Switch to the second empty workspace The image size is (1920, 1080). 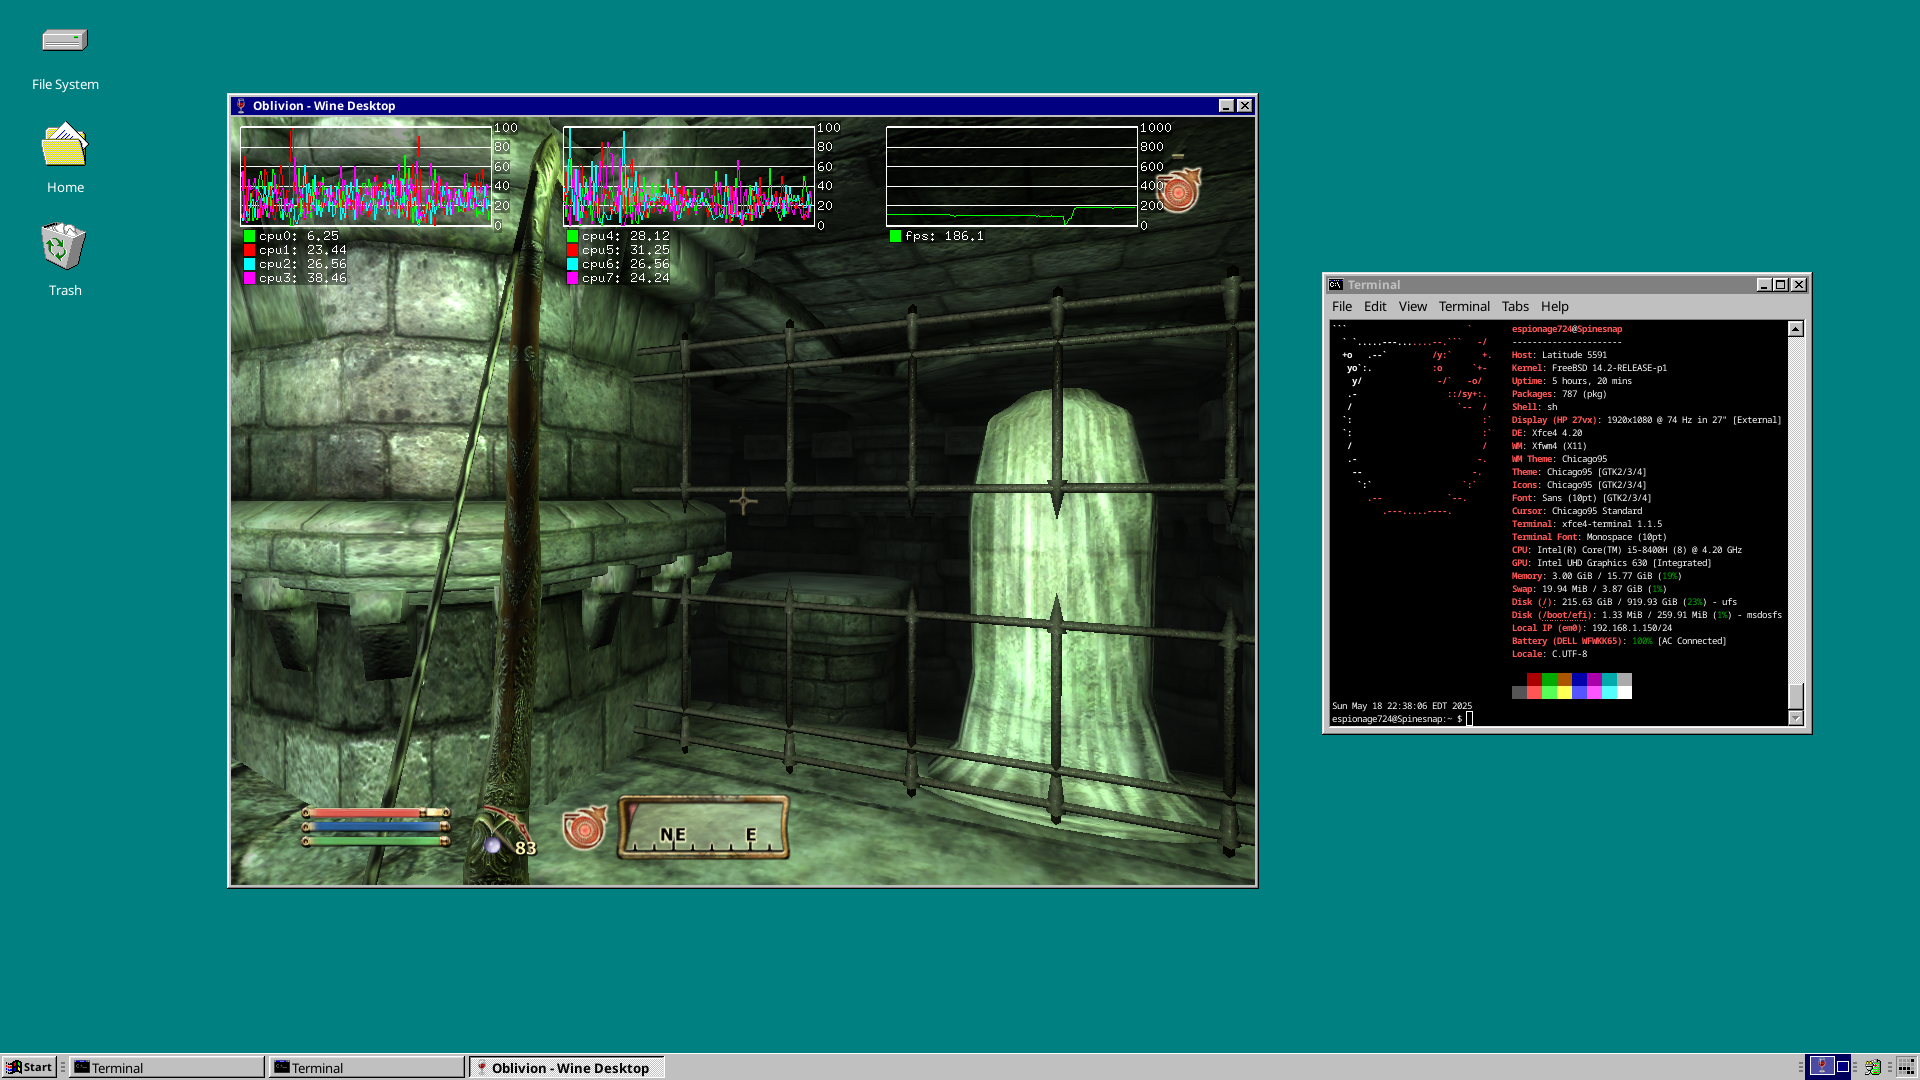pyautogui.click(x=1843, y=1066)
